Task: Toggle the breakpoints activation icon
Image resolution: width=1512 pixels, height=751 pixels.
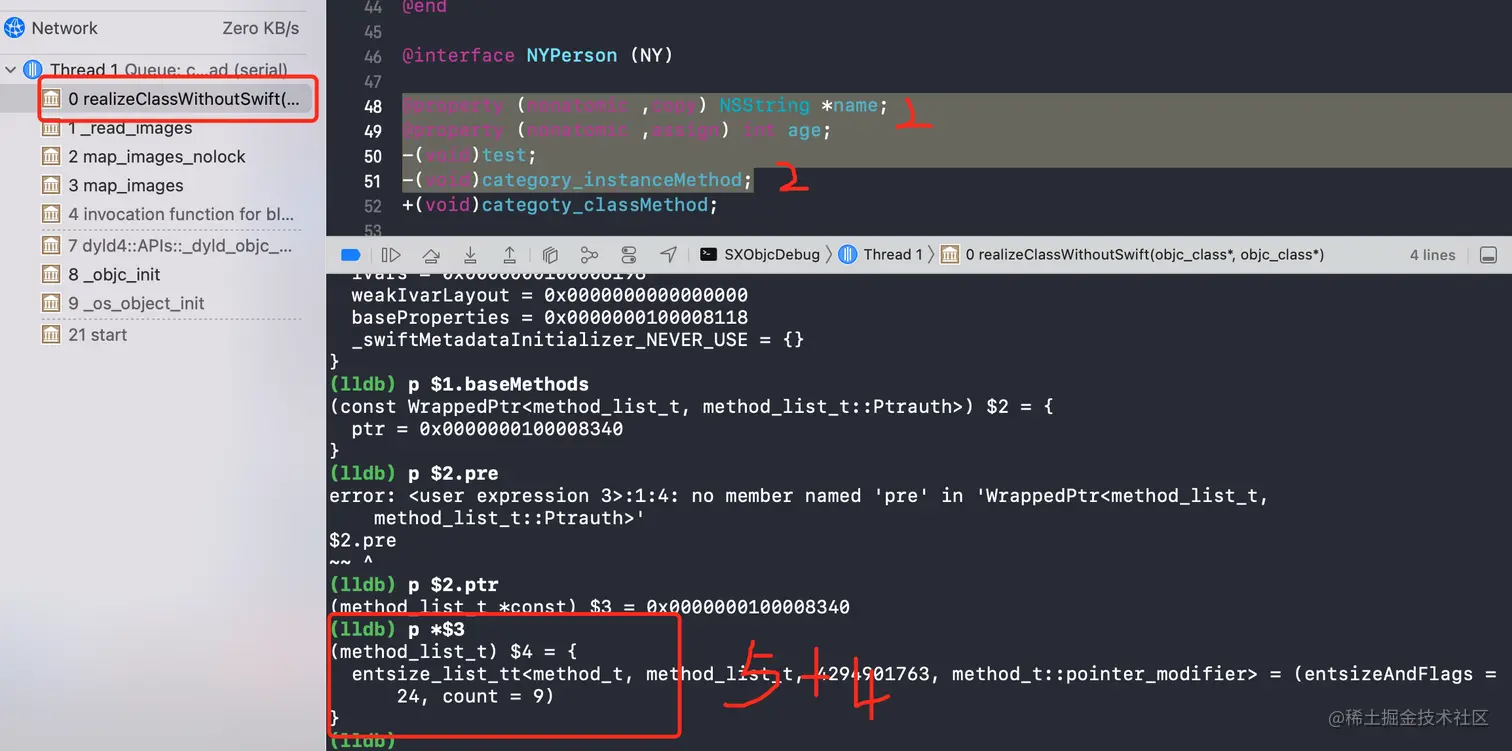Action: [350, 255]
